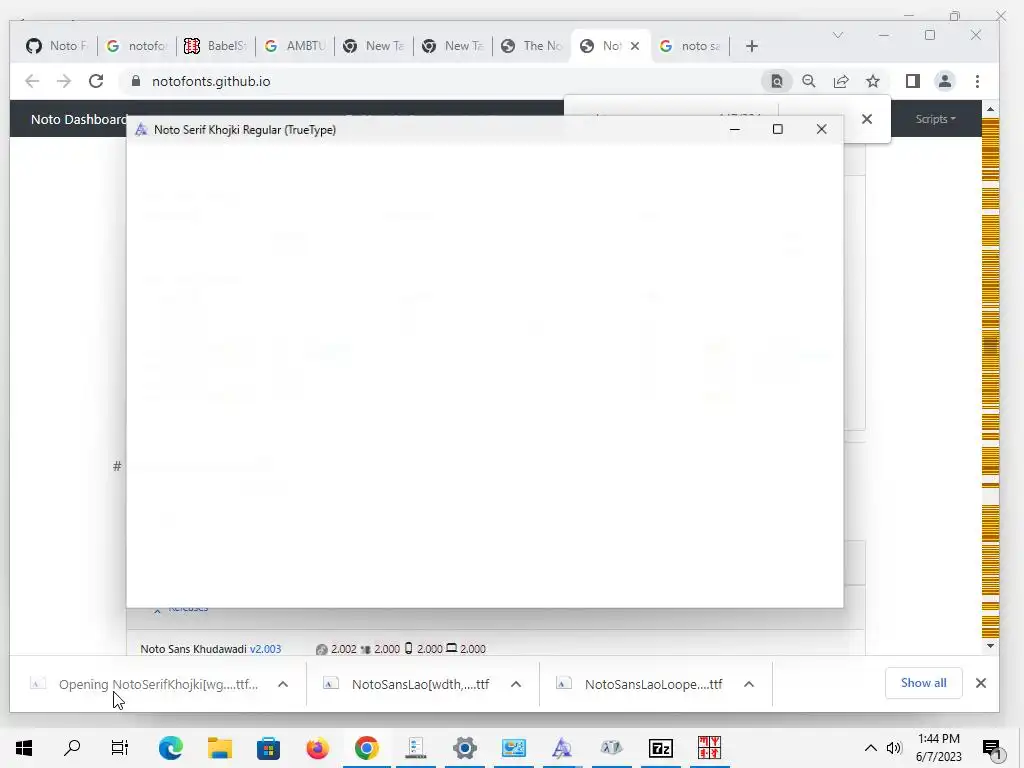
Task: Open the tab search chevron
Action: (x=838, y=35)
